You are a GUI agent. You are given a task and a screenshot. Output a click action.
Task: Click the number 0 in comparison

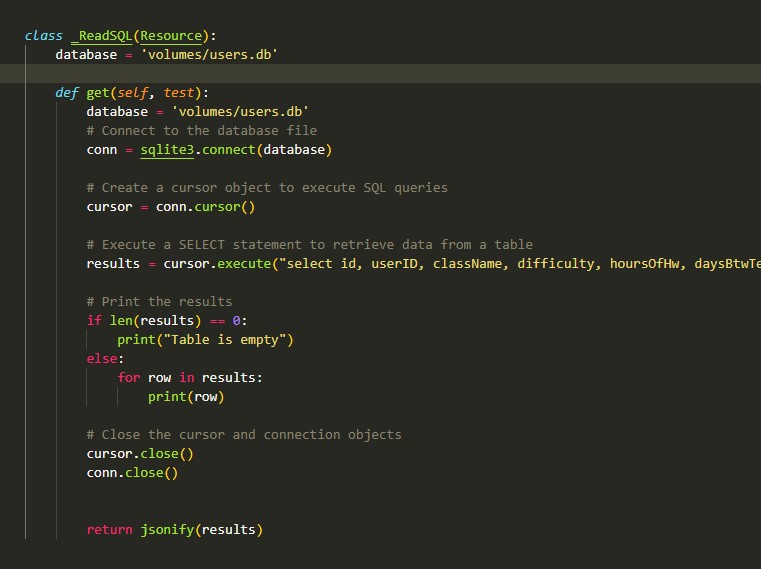(x=236, y=320)
